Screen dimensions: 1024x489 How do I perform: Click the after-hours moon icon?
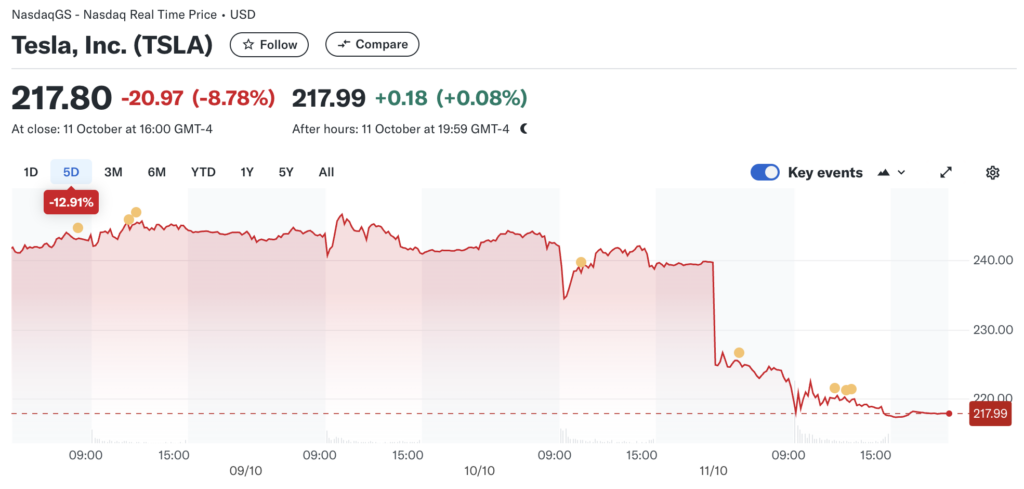(x=523, y=129)
